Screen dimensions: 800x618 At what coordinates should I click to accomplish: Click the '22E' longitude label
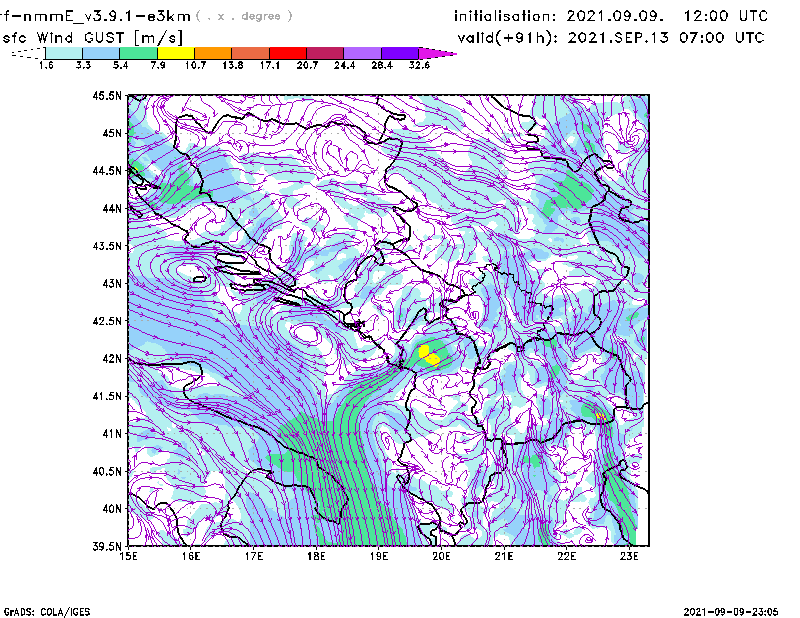[566, 556]
